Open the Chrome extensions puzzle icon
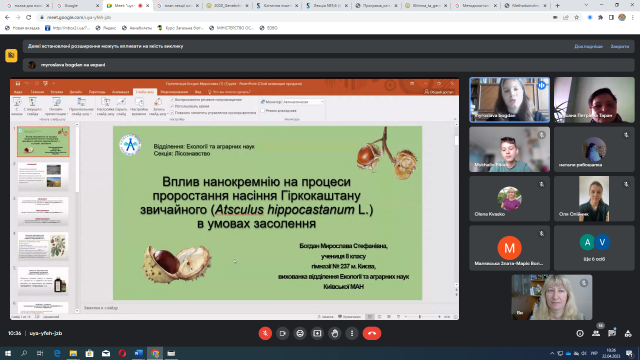This screenshot has height=360, width=640. [x=600, y=18]
